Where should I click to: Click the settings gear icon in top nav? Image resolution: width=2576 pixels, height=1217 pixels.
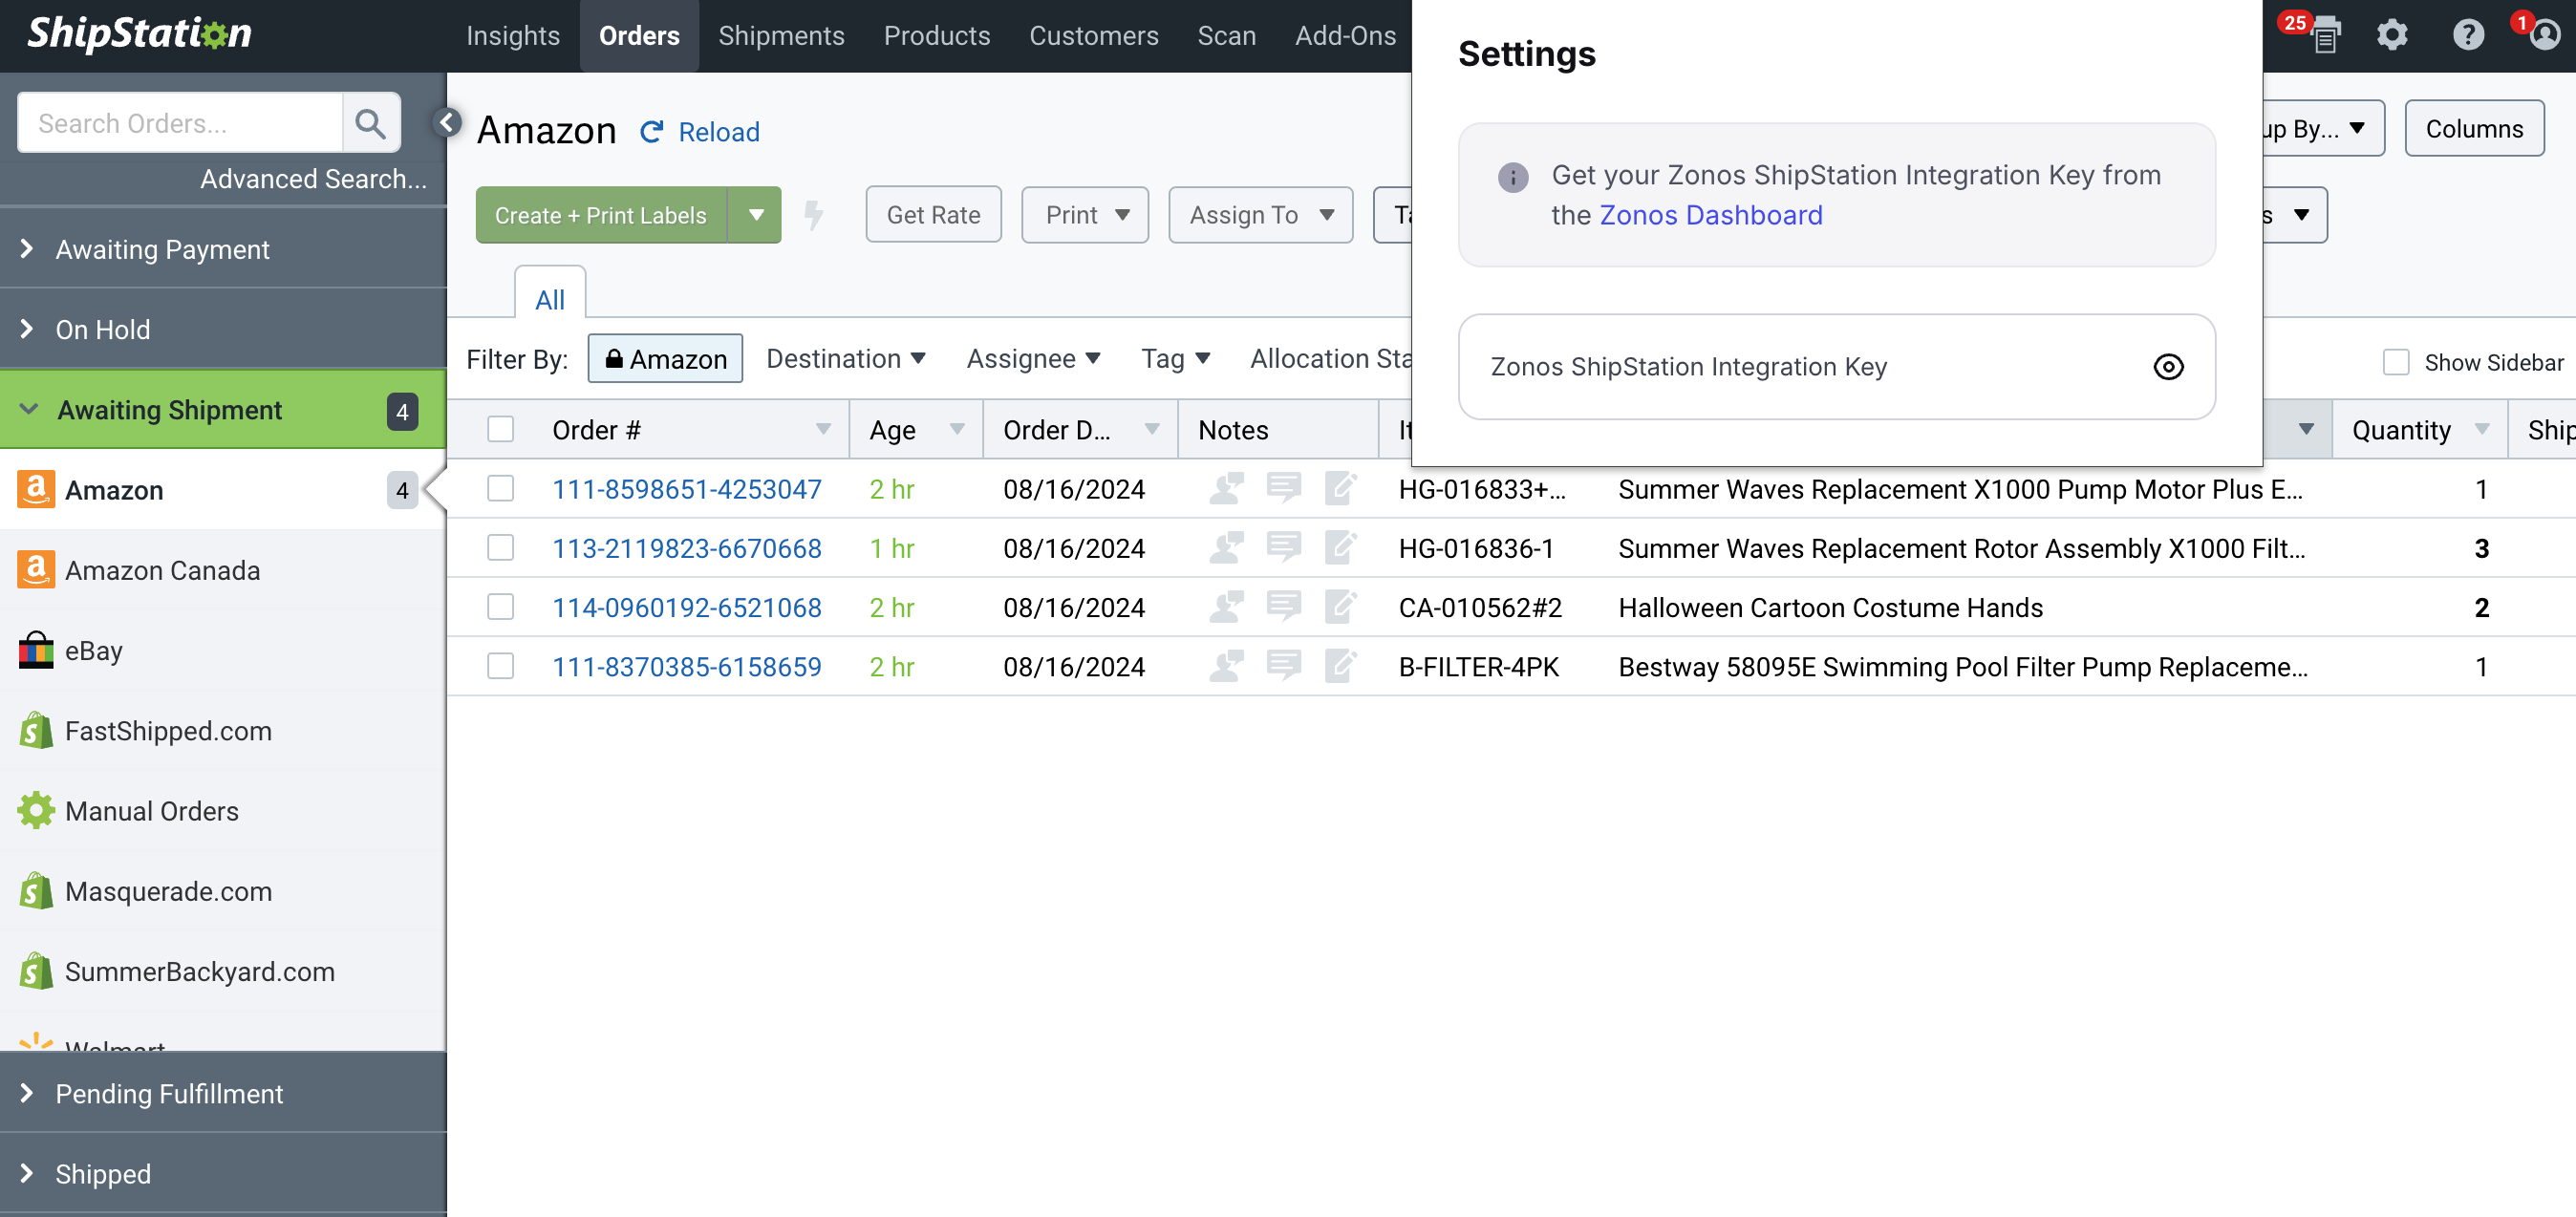pyautogui.click(x=2394, y=36)
